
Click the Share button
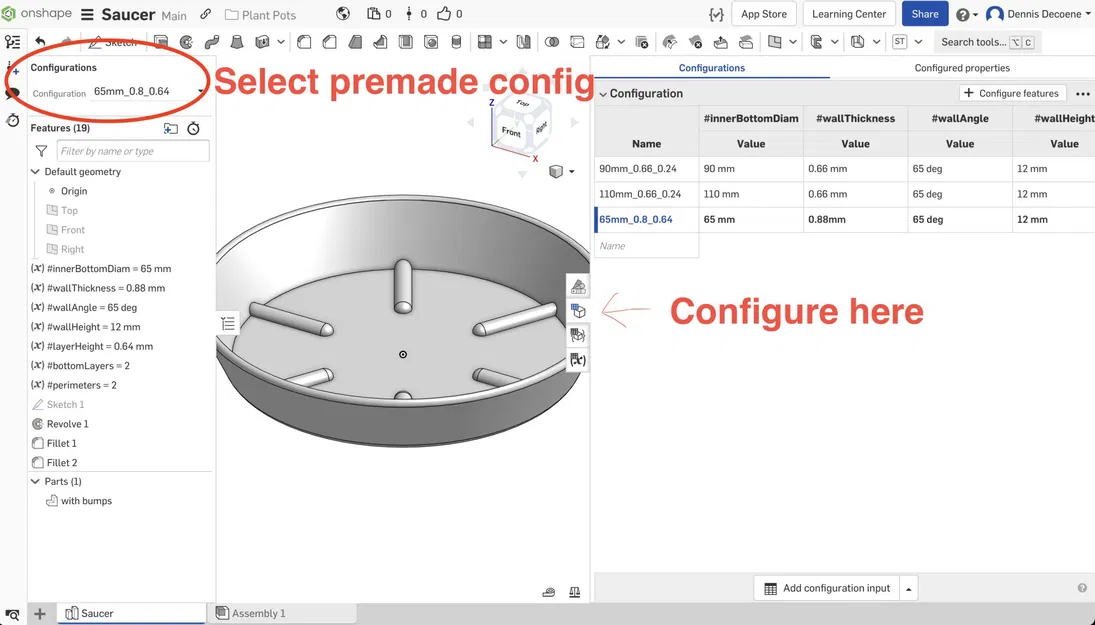(924, 13)
